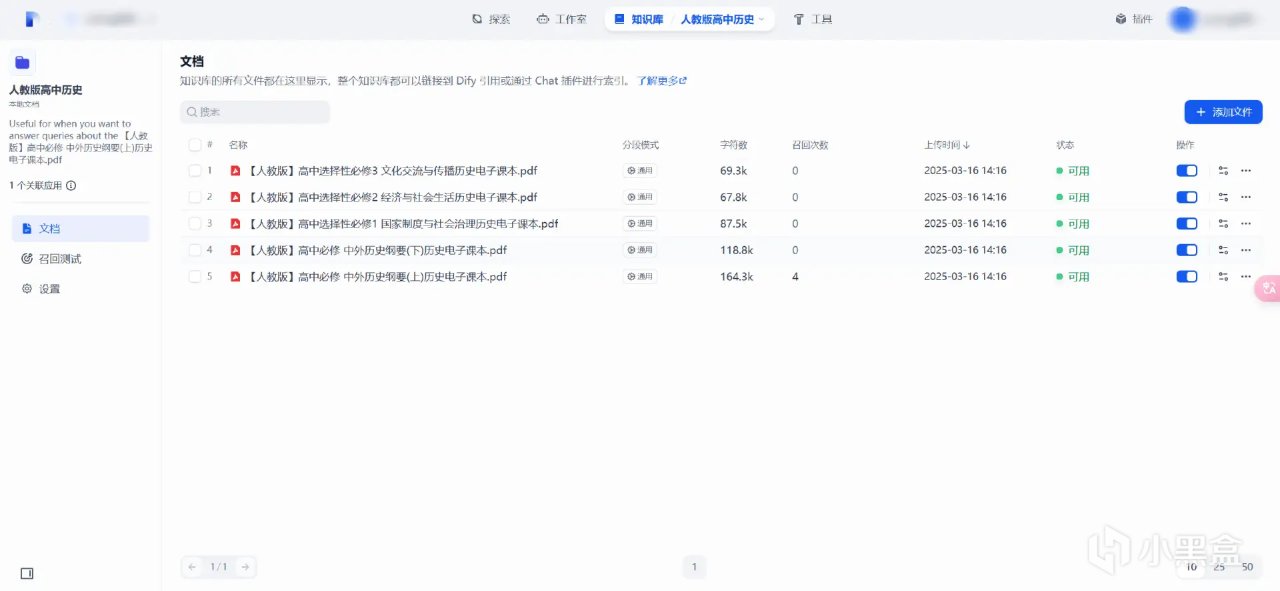This screenshot has height=591, width=1280.
Task: Open more-actions menu for 中外历史纲要(下) row
Action: [x=1246, y=250]
